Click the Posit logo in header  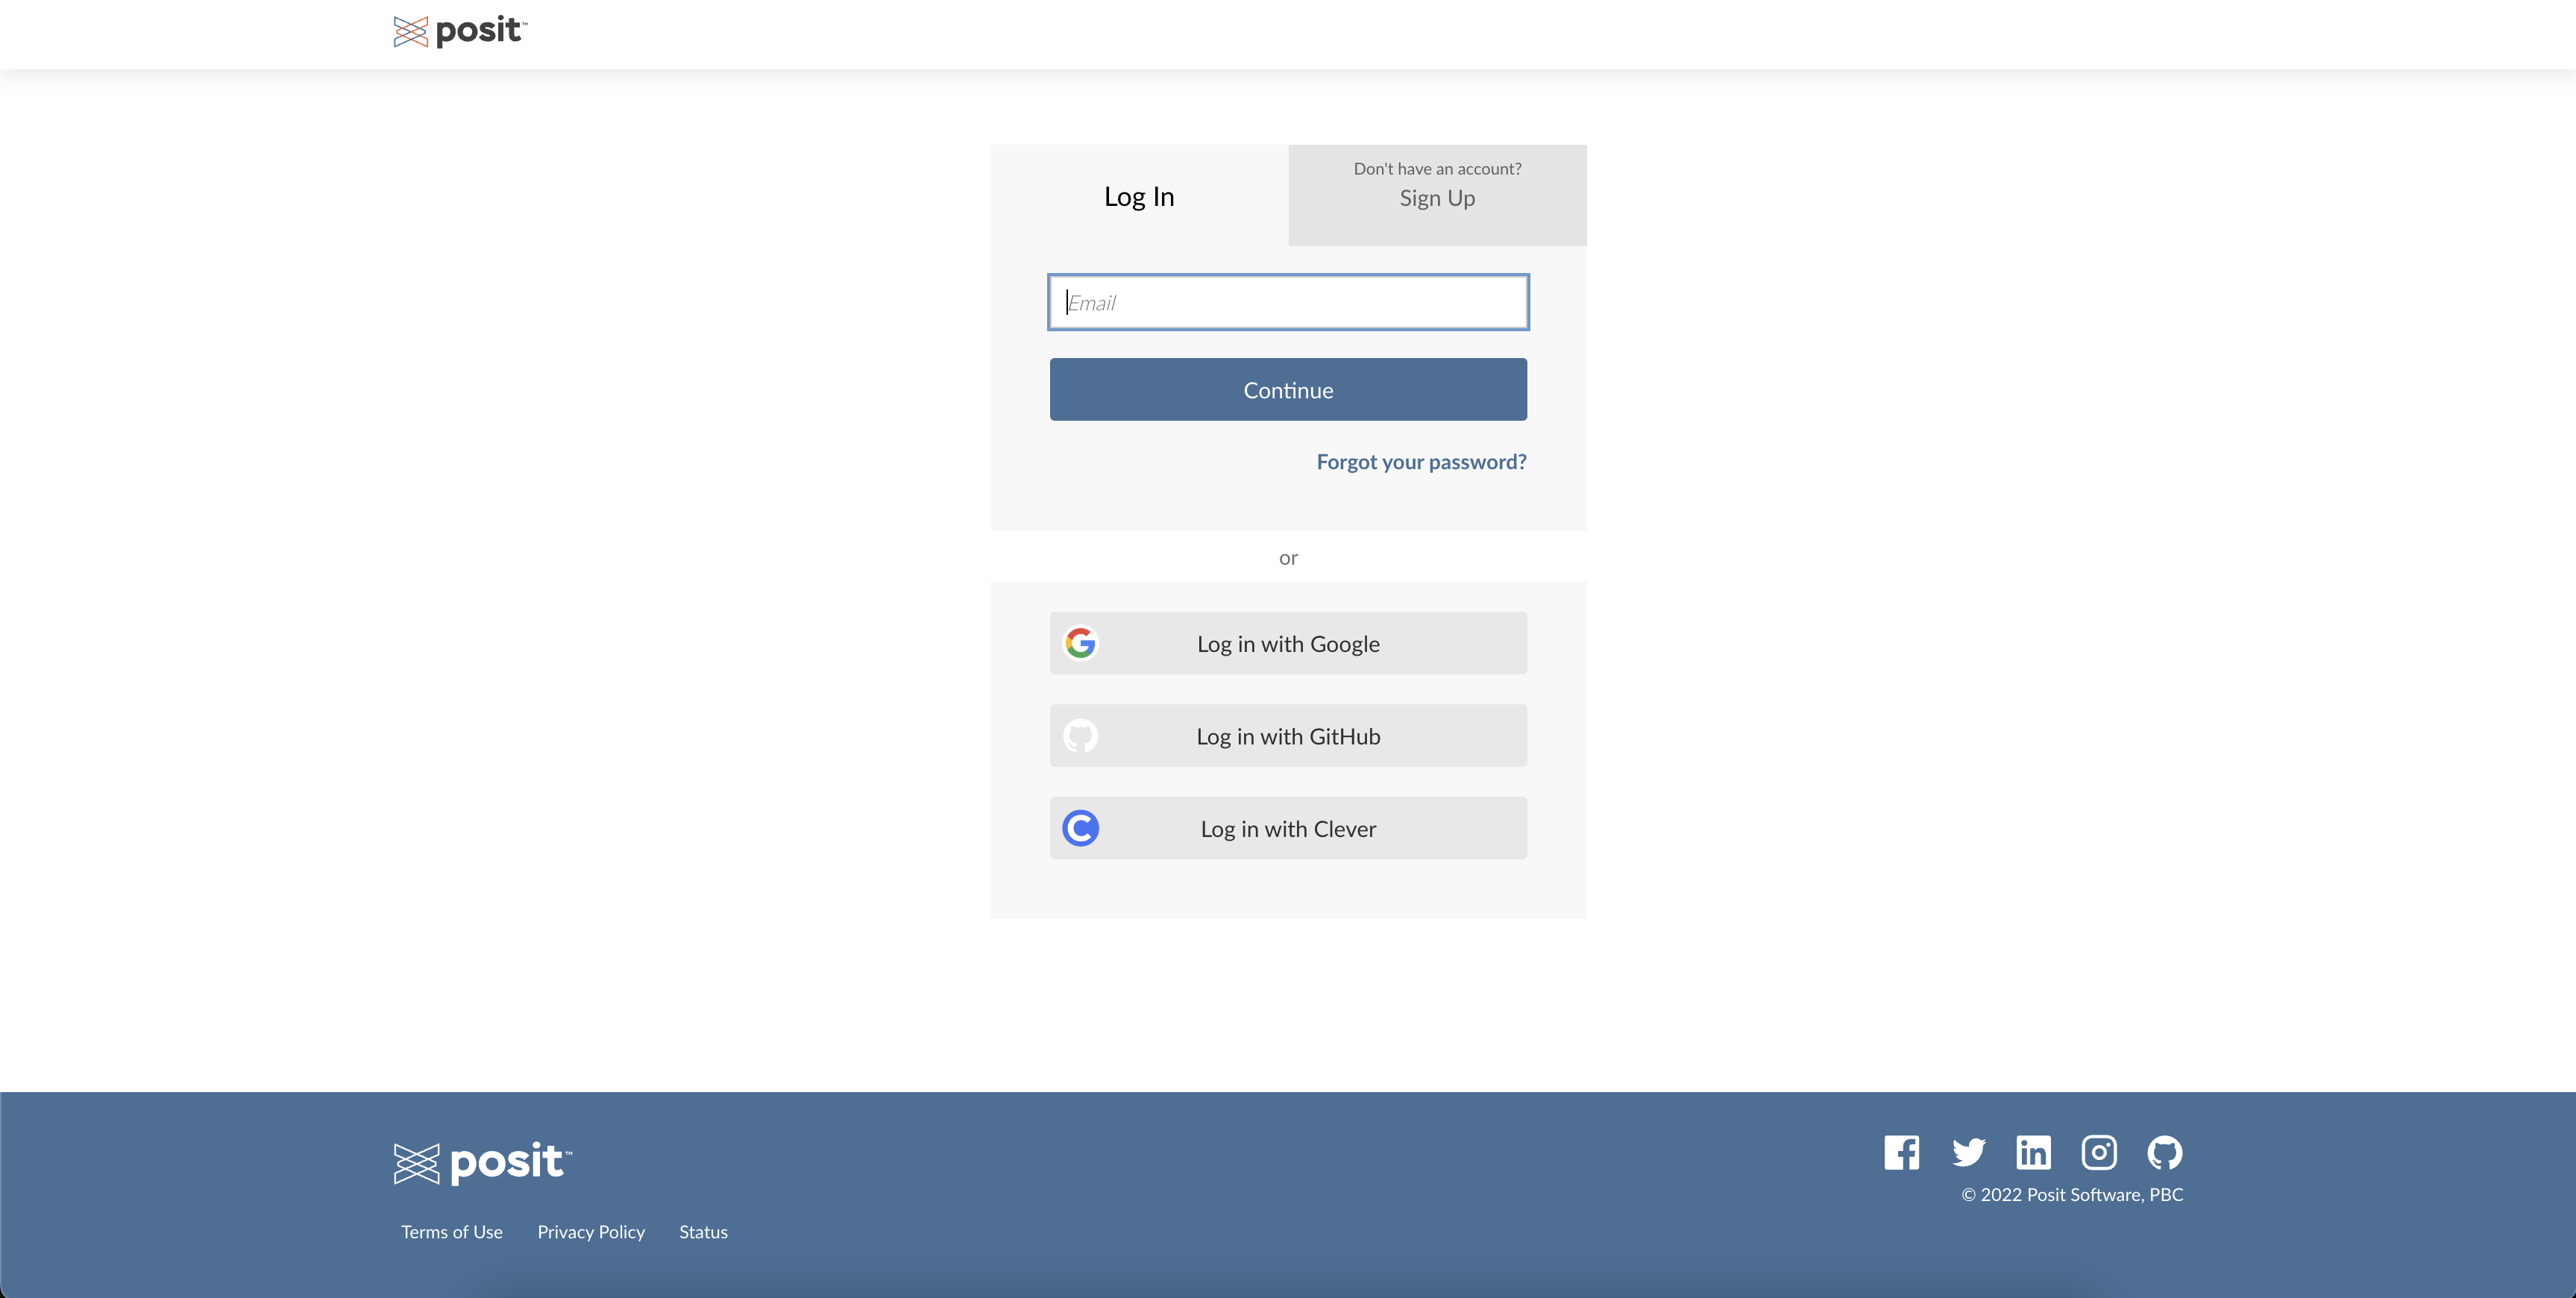point(460,31)
